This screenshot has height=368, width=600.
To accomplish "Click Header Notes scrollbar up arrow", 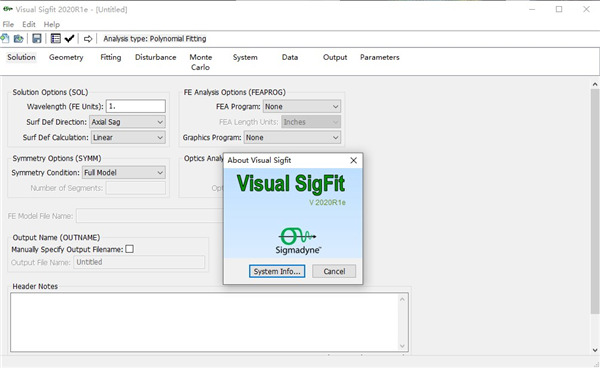I will coord(403,299).
